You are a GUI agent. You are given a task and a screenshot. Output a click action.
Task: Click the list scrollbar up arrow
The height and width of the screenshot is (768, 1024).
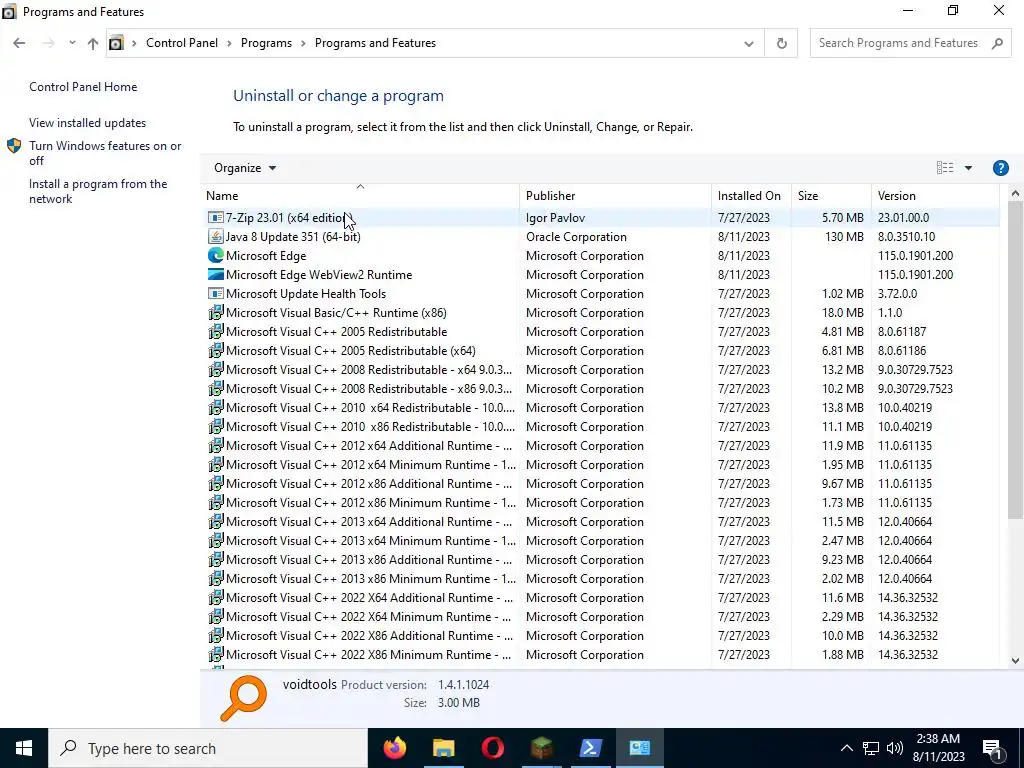[x=1015, y=193]
